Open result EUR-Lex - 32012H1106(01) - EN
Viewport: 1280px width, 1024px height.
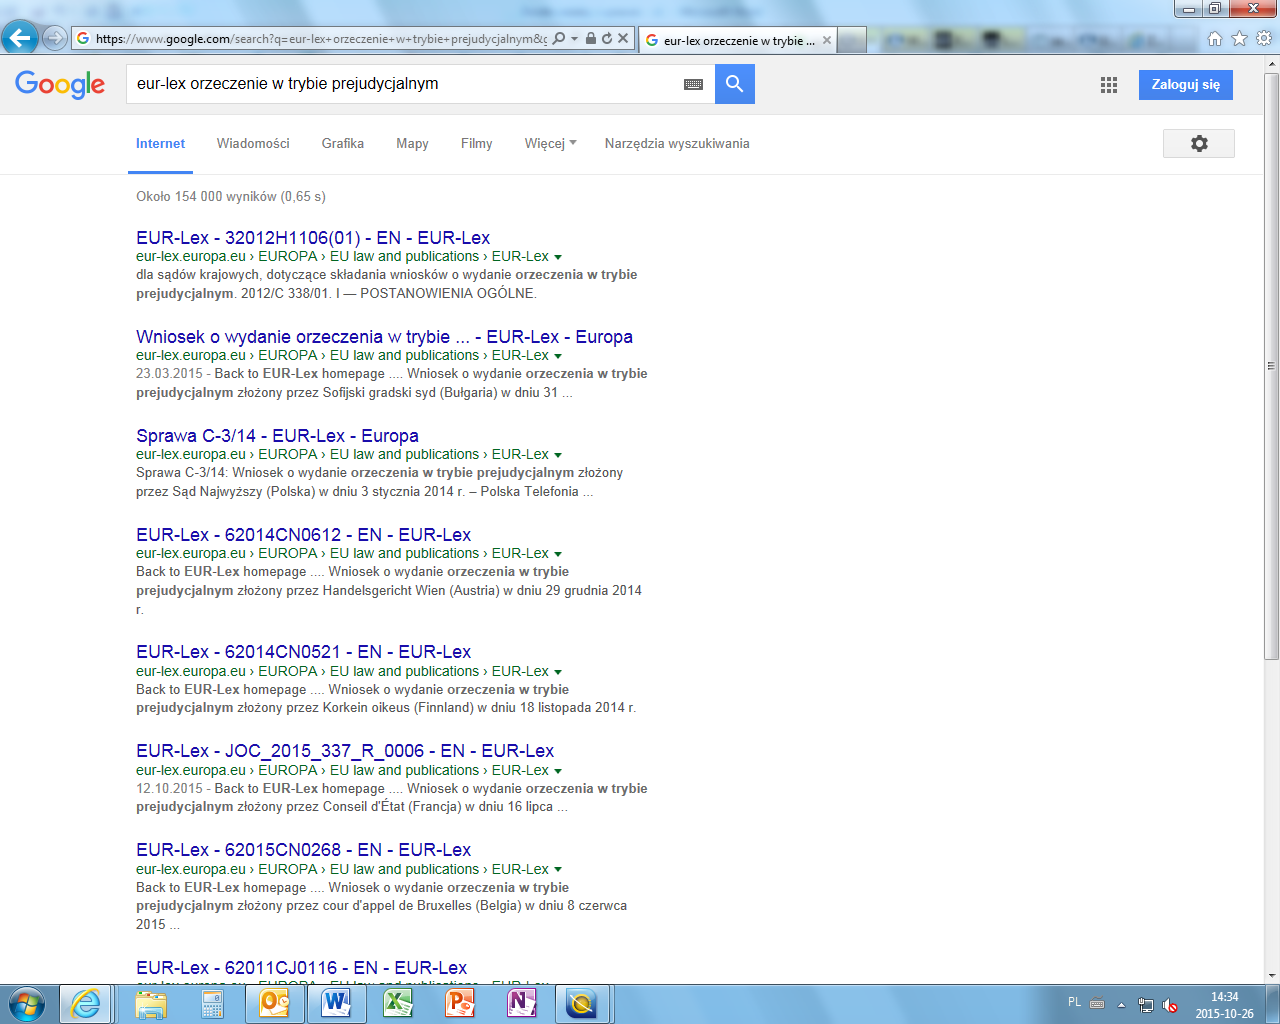pos(313,238)
